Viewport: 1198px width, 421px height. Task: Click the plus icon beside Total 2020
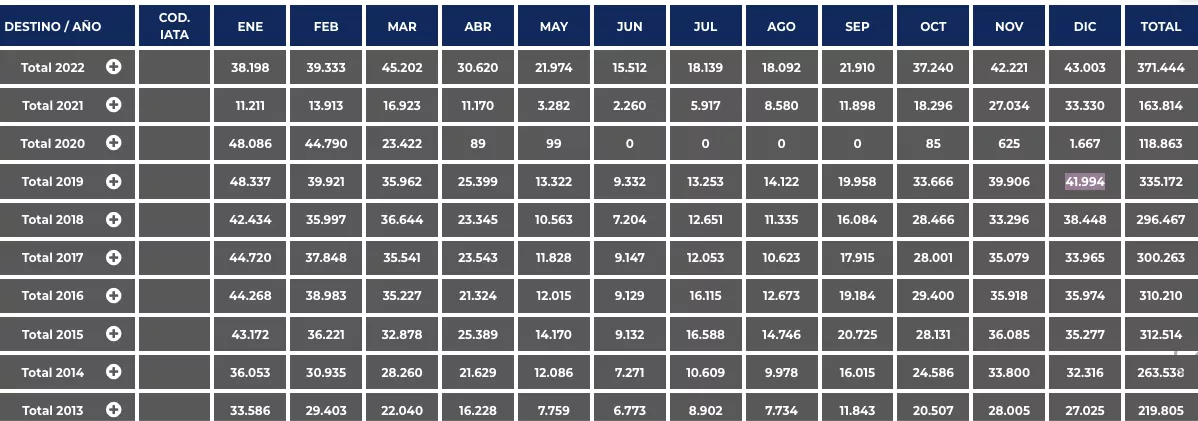point(114,143)
